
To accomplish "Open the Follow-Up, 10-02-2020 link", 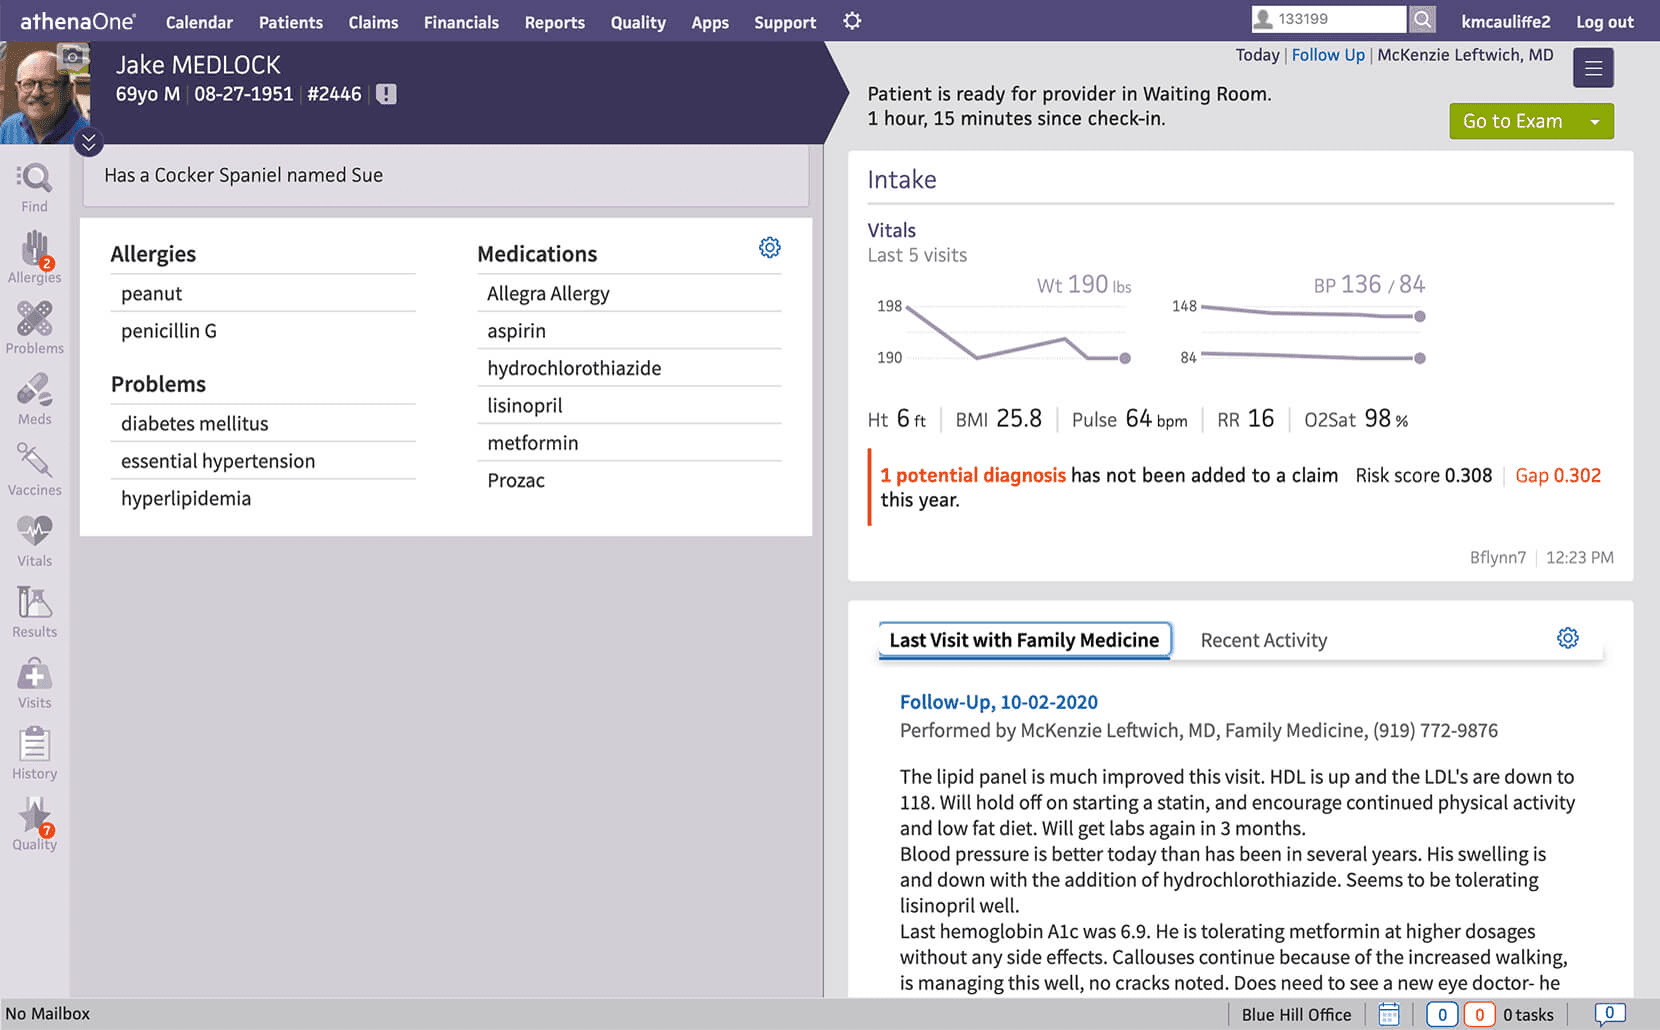I will (998, 702).
